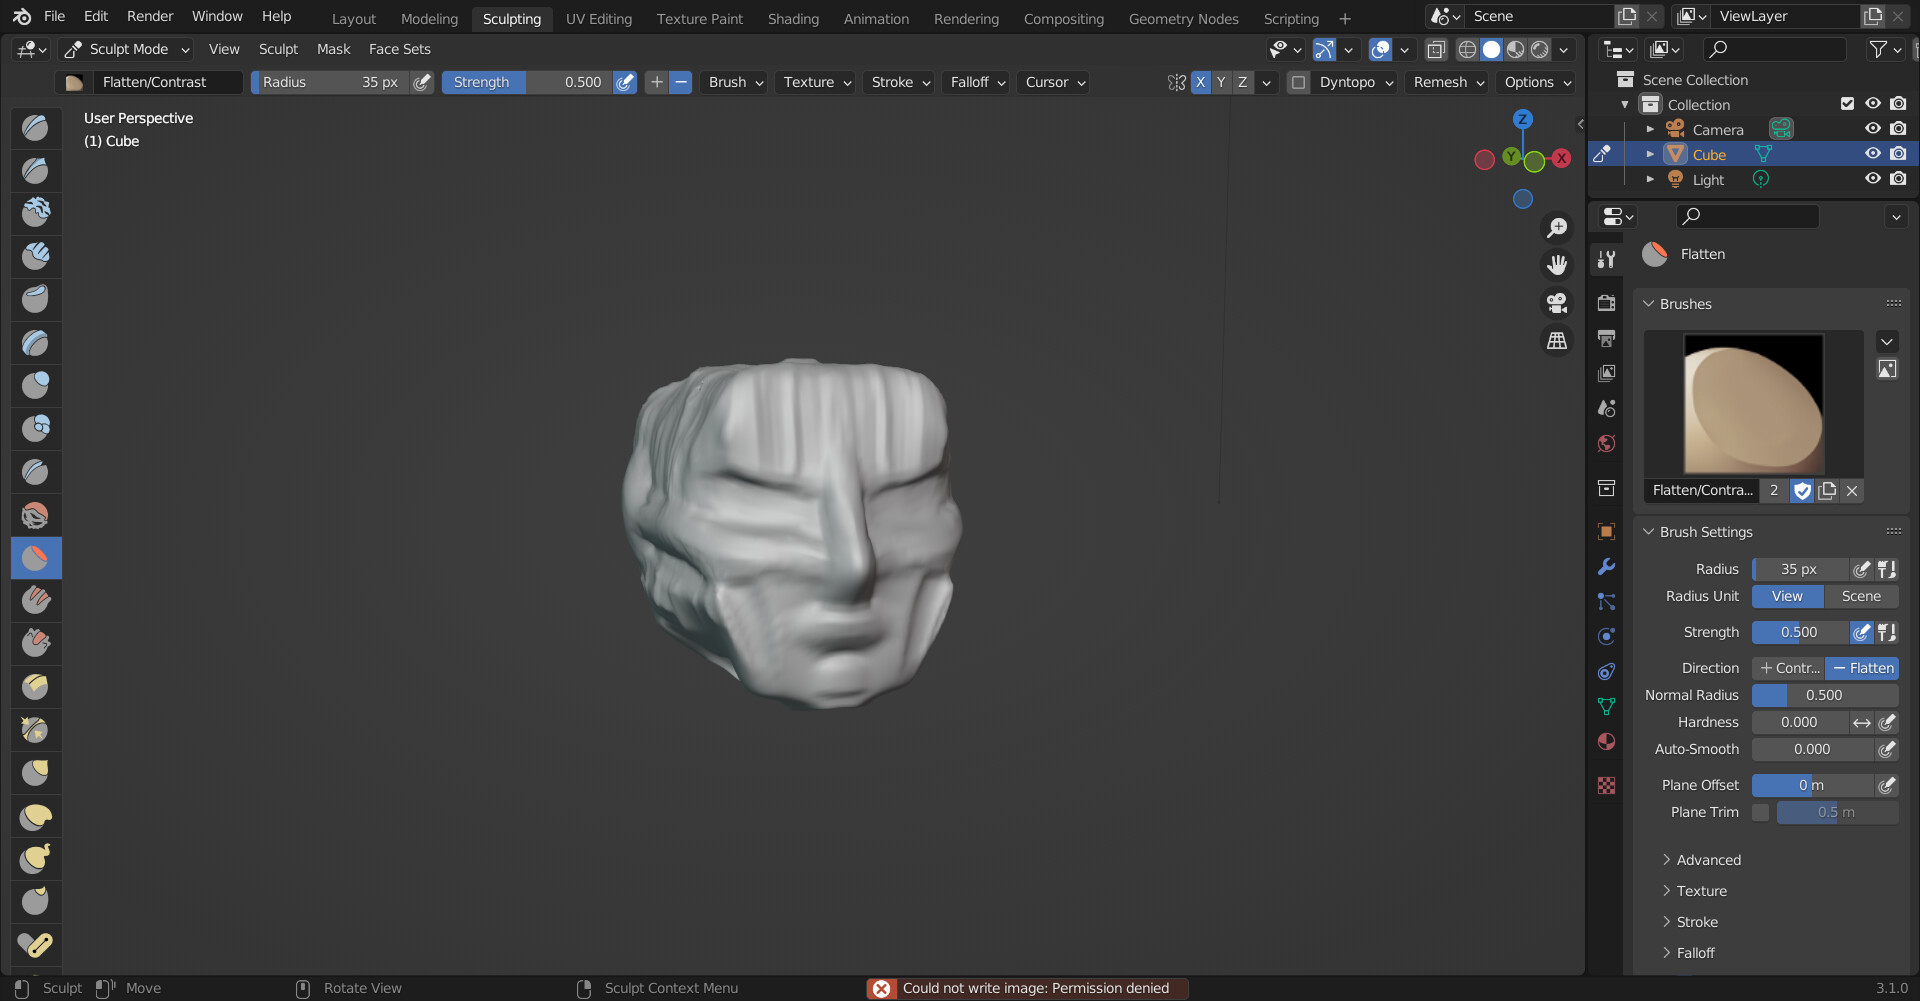Toggle the Light's render visibility camera icon
Viewport: 1920px width, 1001px height.
[1898, 179]
